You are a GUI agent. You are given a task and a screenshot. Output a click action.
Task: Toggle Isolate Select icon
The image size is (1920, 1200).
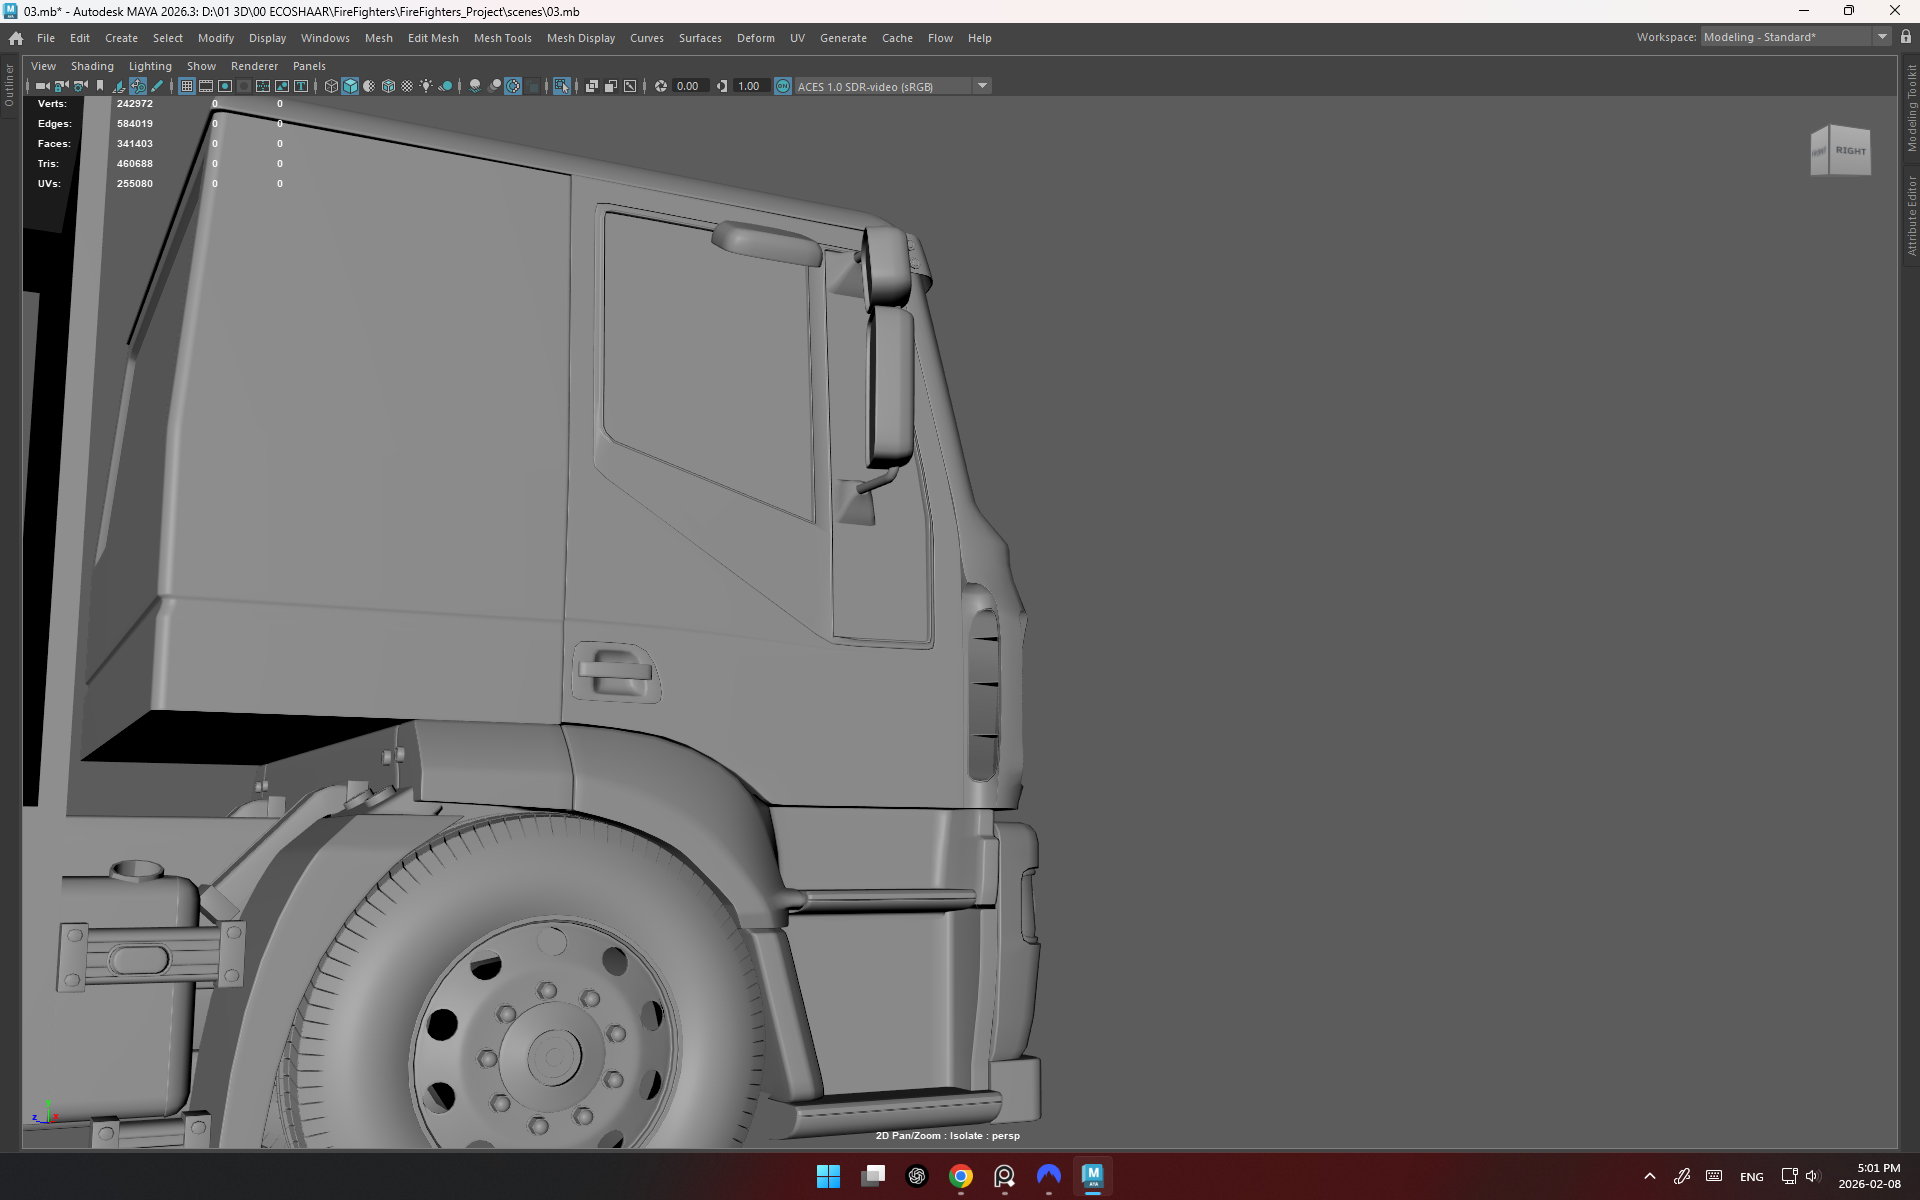coord(562,86)
